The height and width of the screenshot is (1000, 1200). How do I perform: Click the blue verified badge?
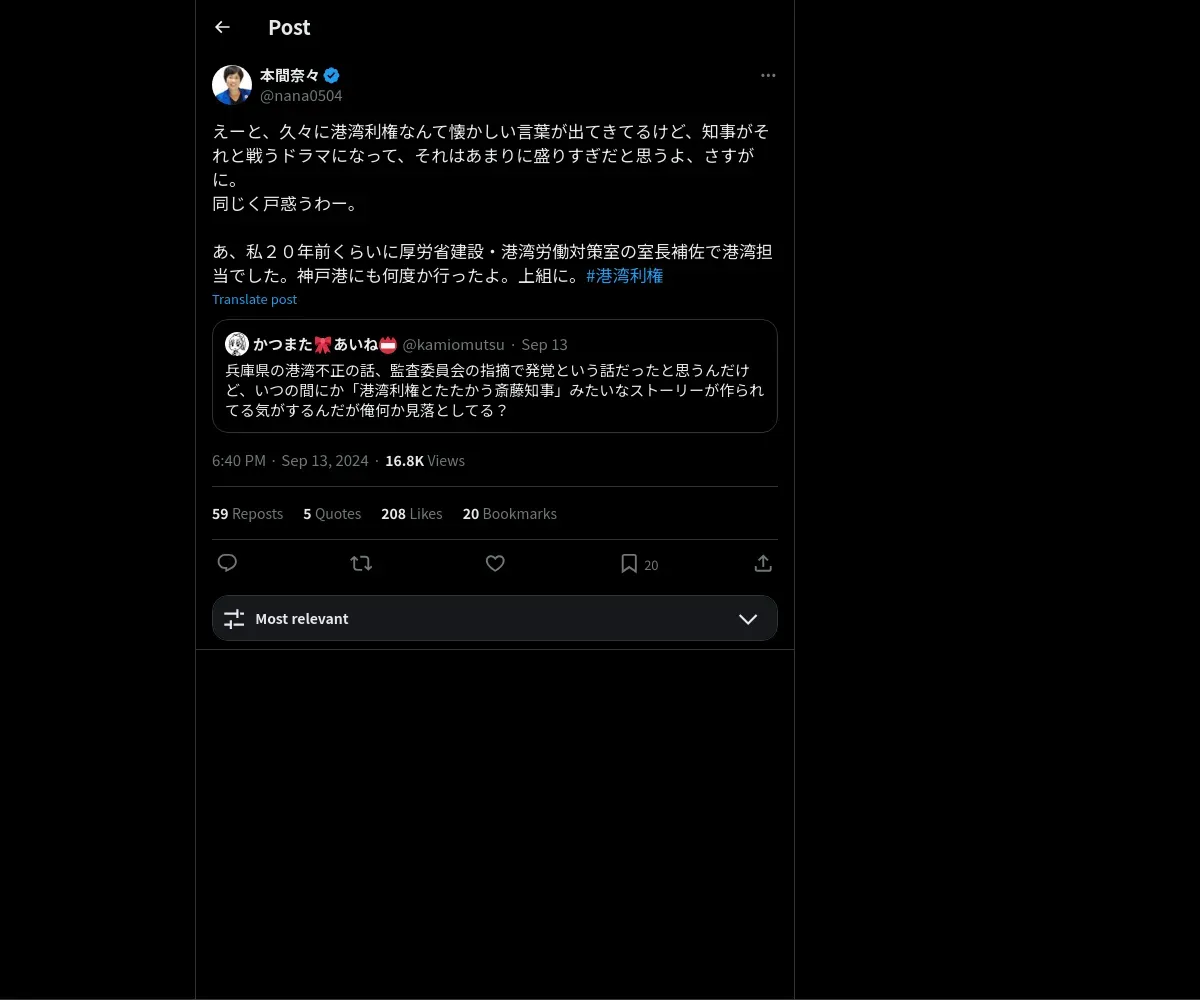pyautogui.click(x=332, y=75)
